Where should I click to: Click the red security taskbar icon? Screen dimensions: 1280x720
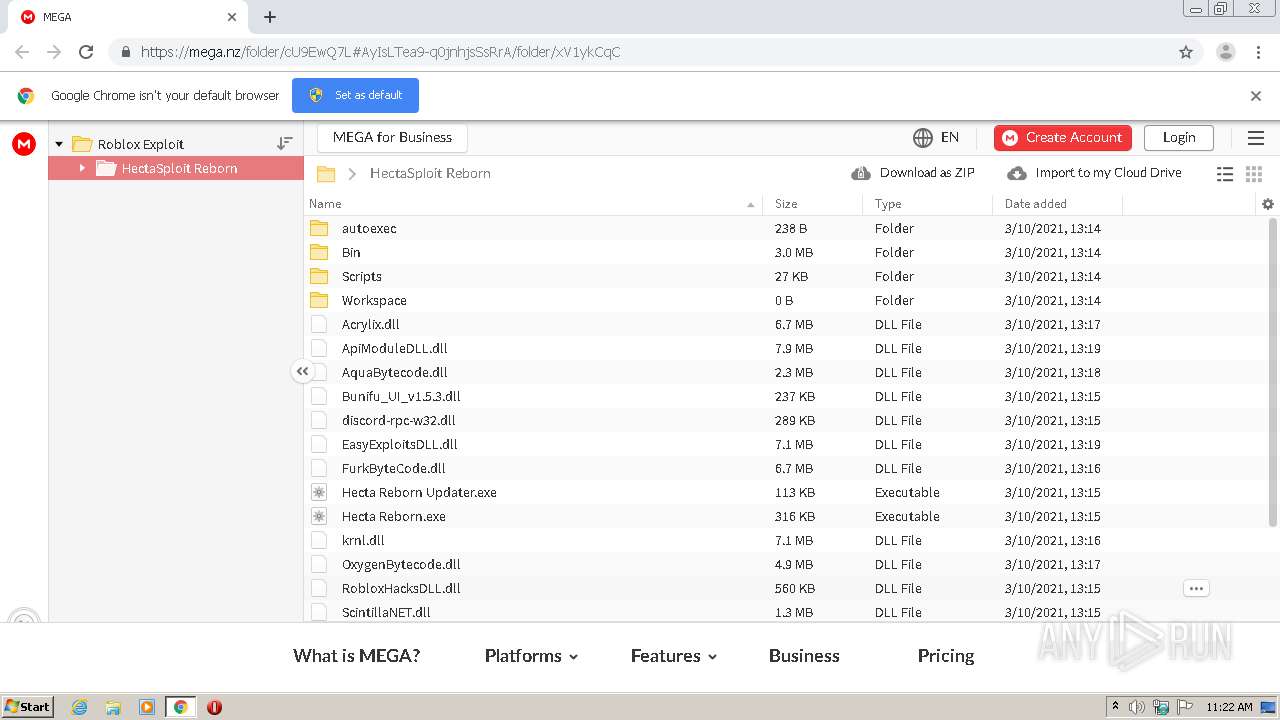click(x=214, y=707)
